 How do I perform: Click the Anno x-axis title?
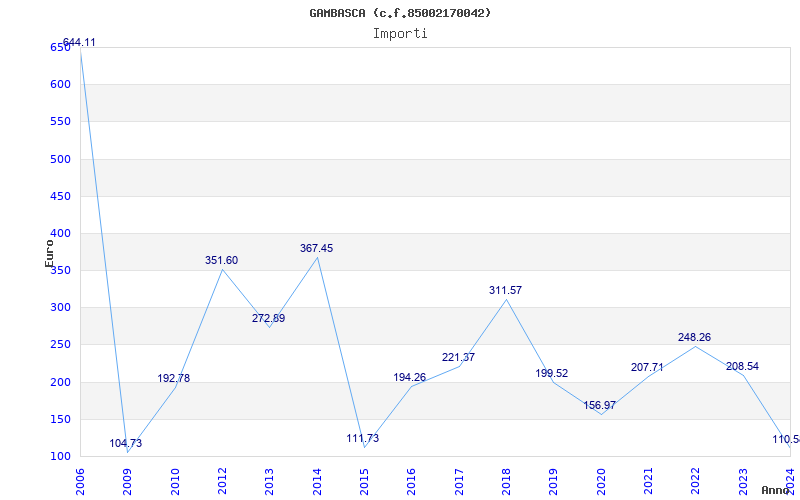point(774,490)
